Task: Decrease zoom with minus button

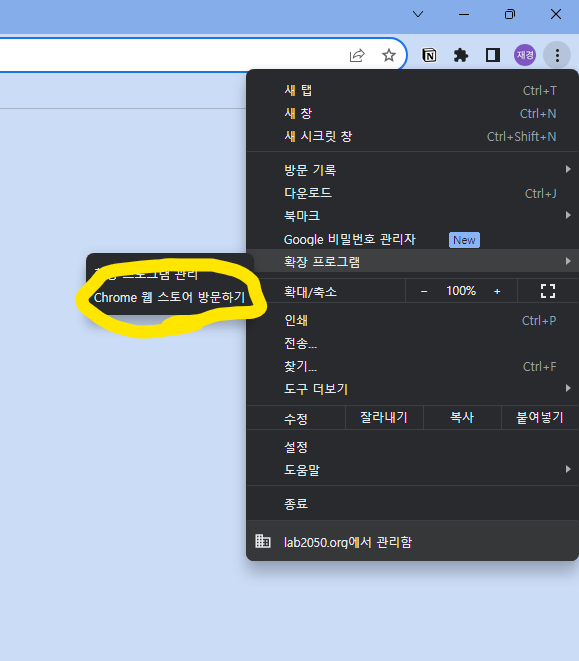Action: (424, 291)
